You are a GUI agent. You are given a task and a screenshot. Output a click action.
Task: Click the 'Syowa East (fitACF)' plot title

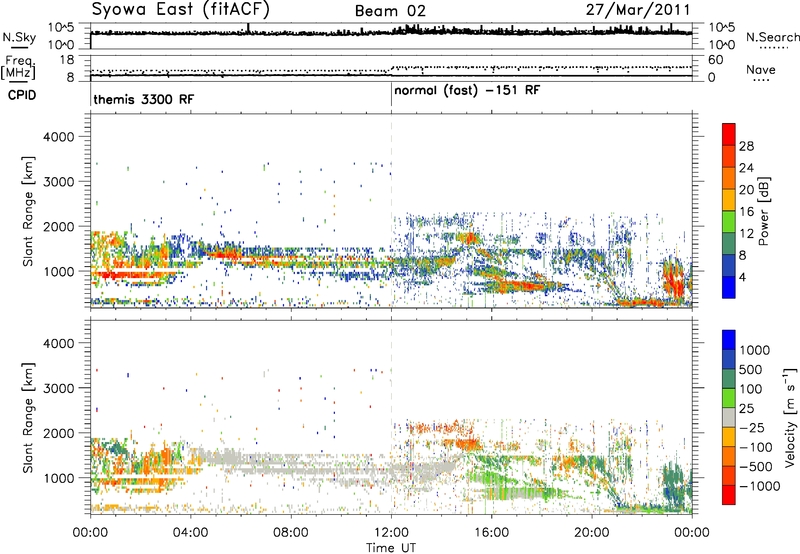pos(181,10)
